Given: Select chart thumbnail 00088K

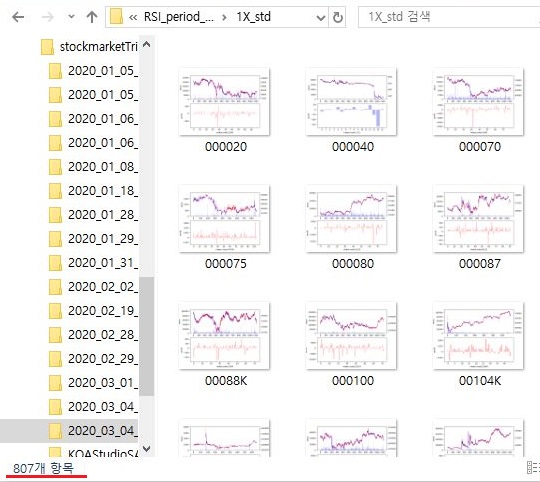Looking at the screenshot, I should (x=224, y=336).
